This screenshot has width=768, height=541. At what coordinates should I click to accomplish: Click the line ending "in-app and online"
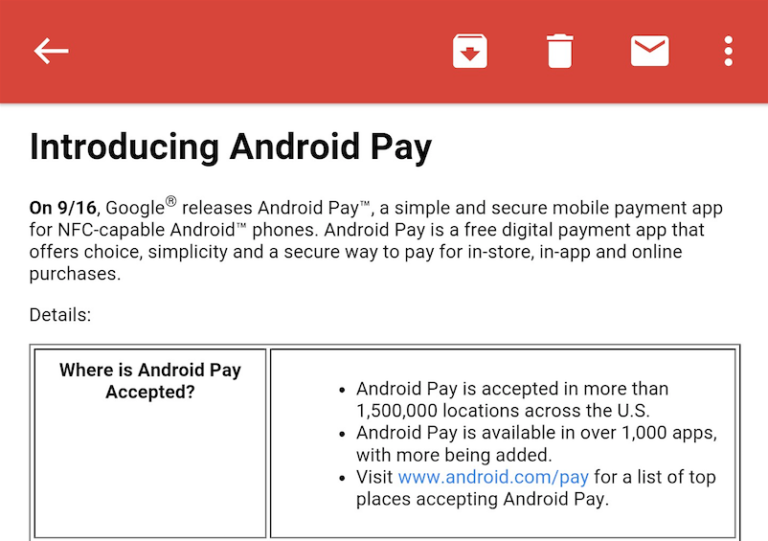click(x=356, y=252)
